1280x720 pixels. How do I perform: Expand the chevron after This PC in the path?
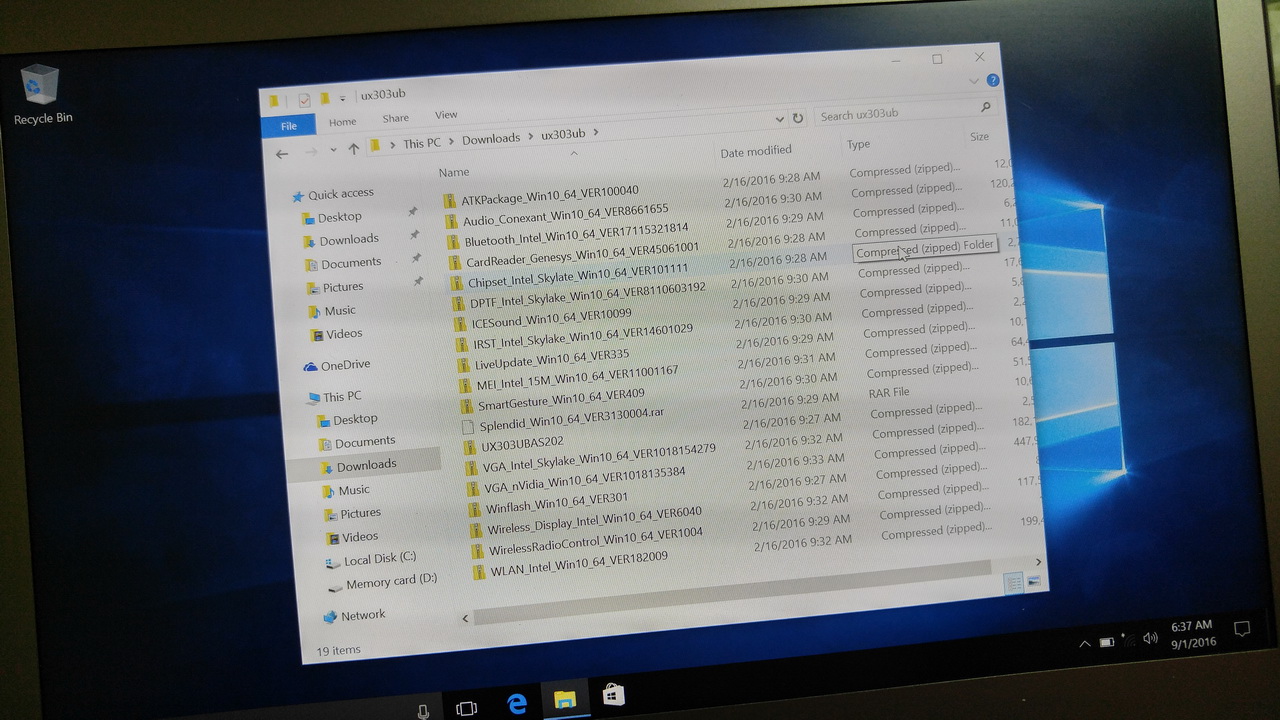(451, 142)
